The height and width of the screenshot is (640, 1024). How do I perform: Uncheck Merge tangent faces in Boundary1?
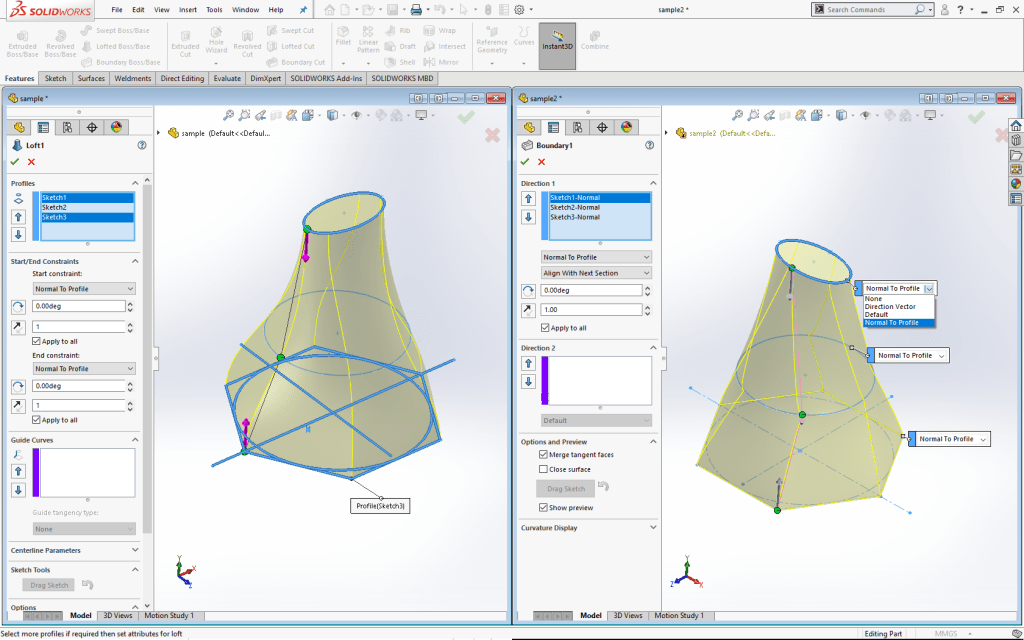coord(542,454)
